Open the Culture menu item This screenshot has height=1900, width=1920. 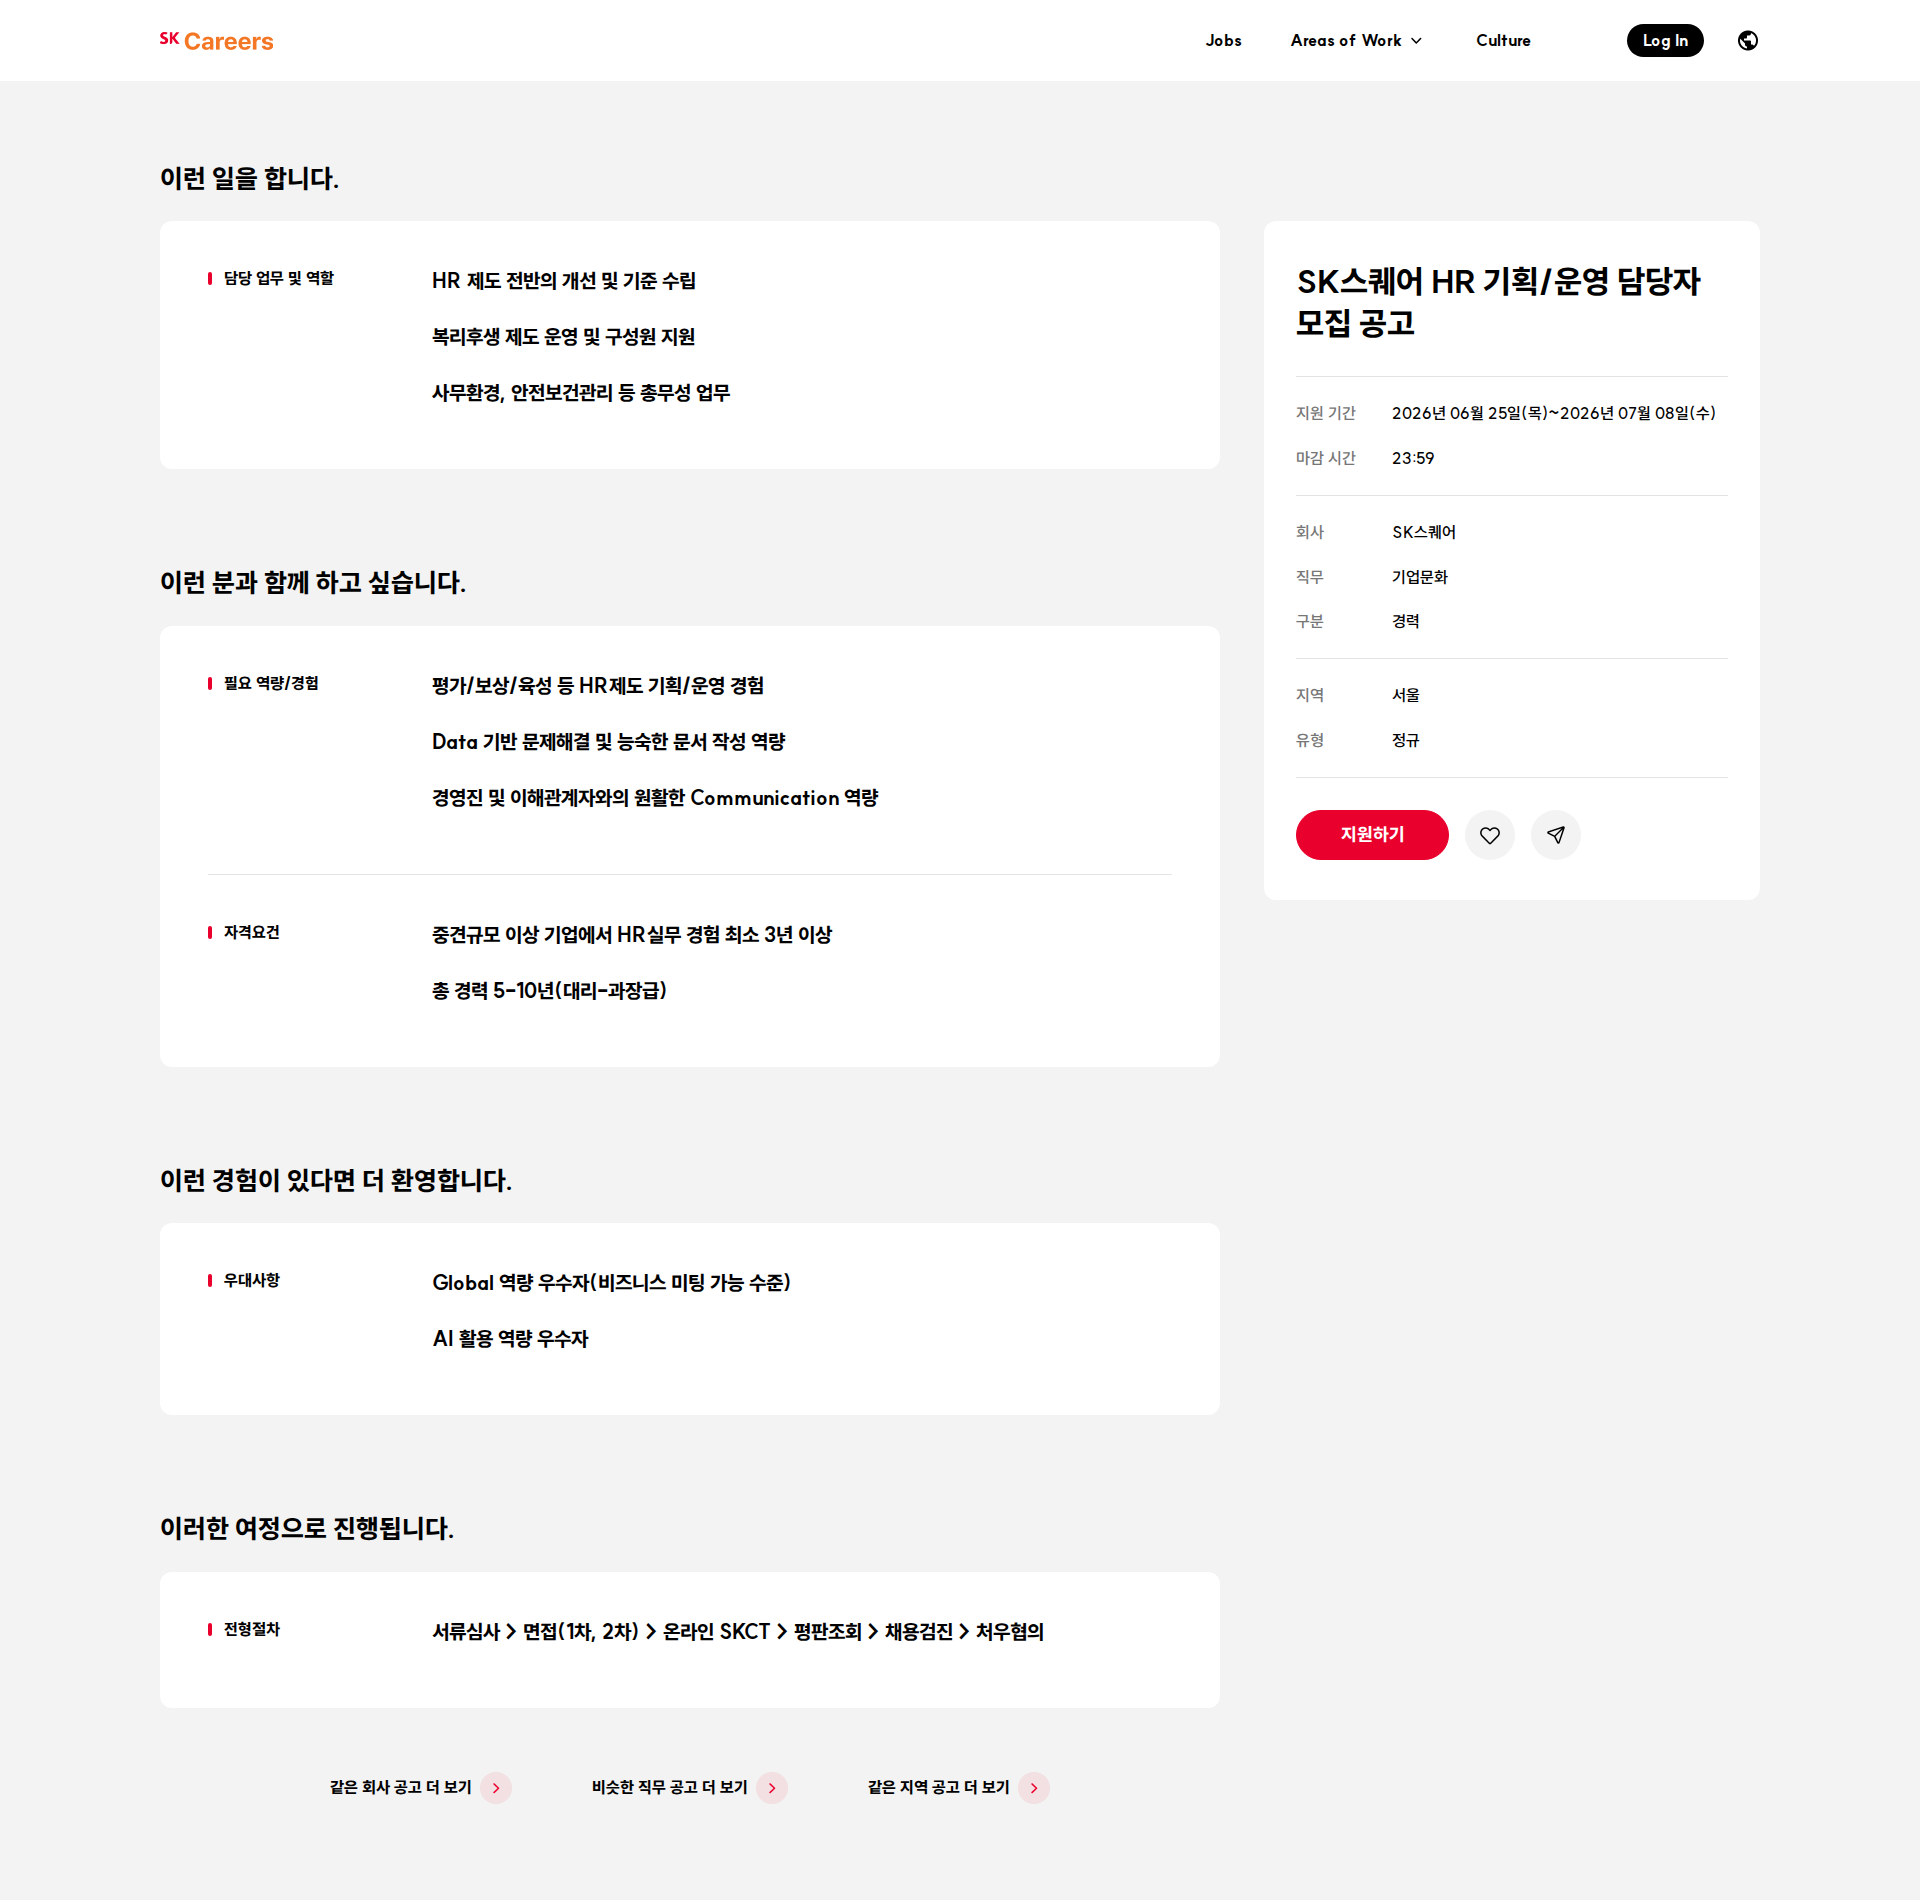coord(1503,41)
